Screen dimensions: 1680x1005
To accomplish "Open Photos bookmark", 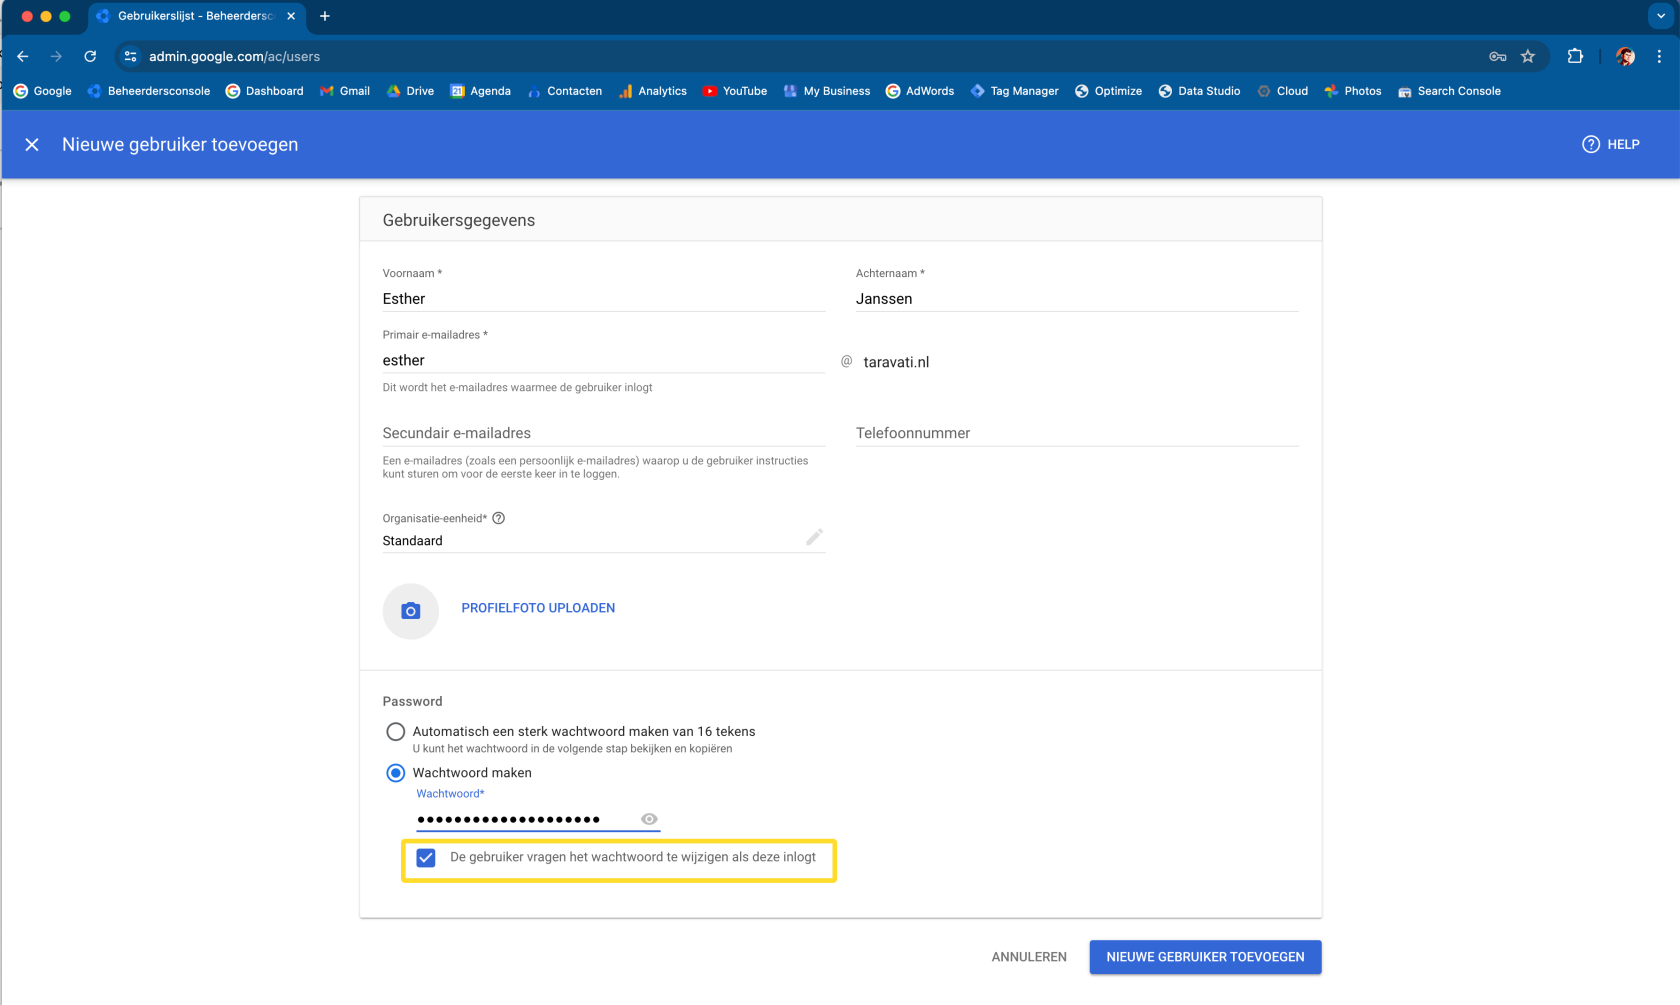I will [x=1353, y=91].
